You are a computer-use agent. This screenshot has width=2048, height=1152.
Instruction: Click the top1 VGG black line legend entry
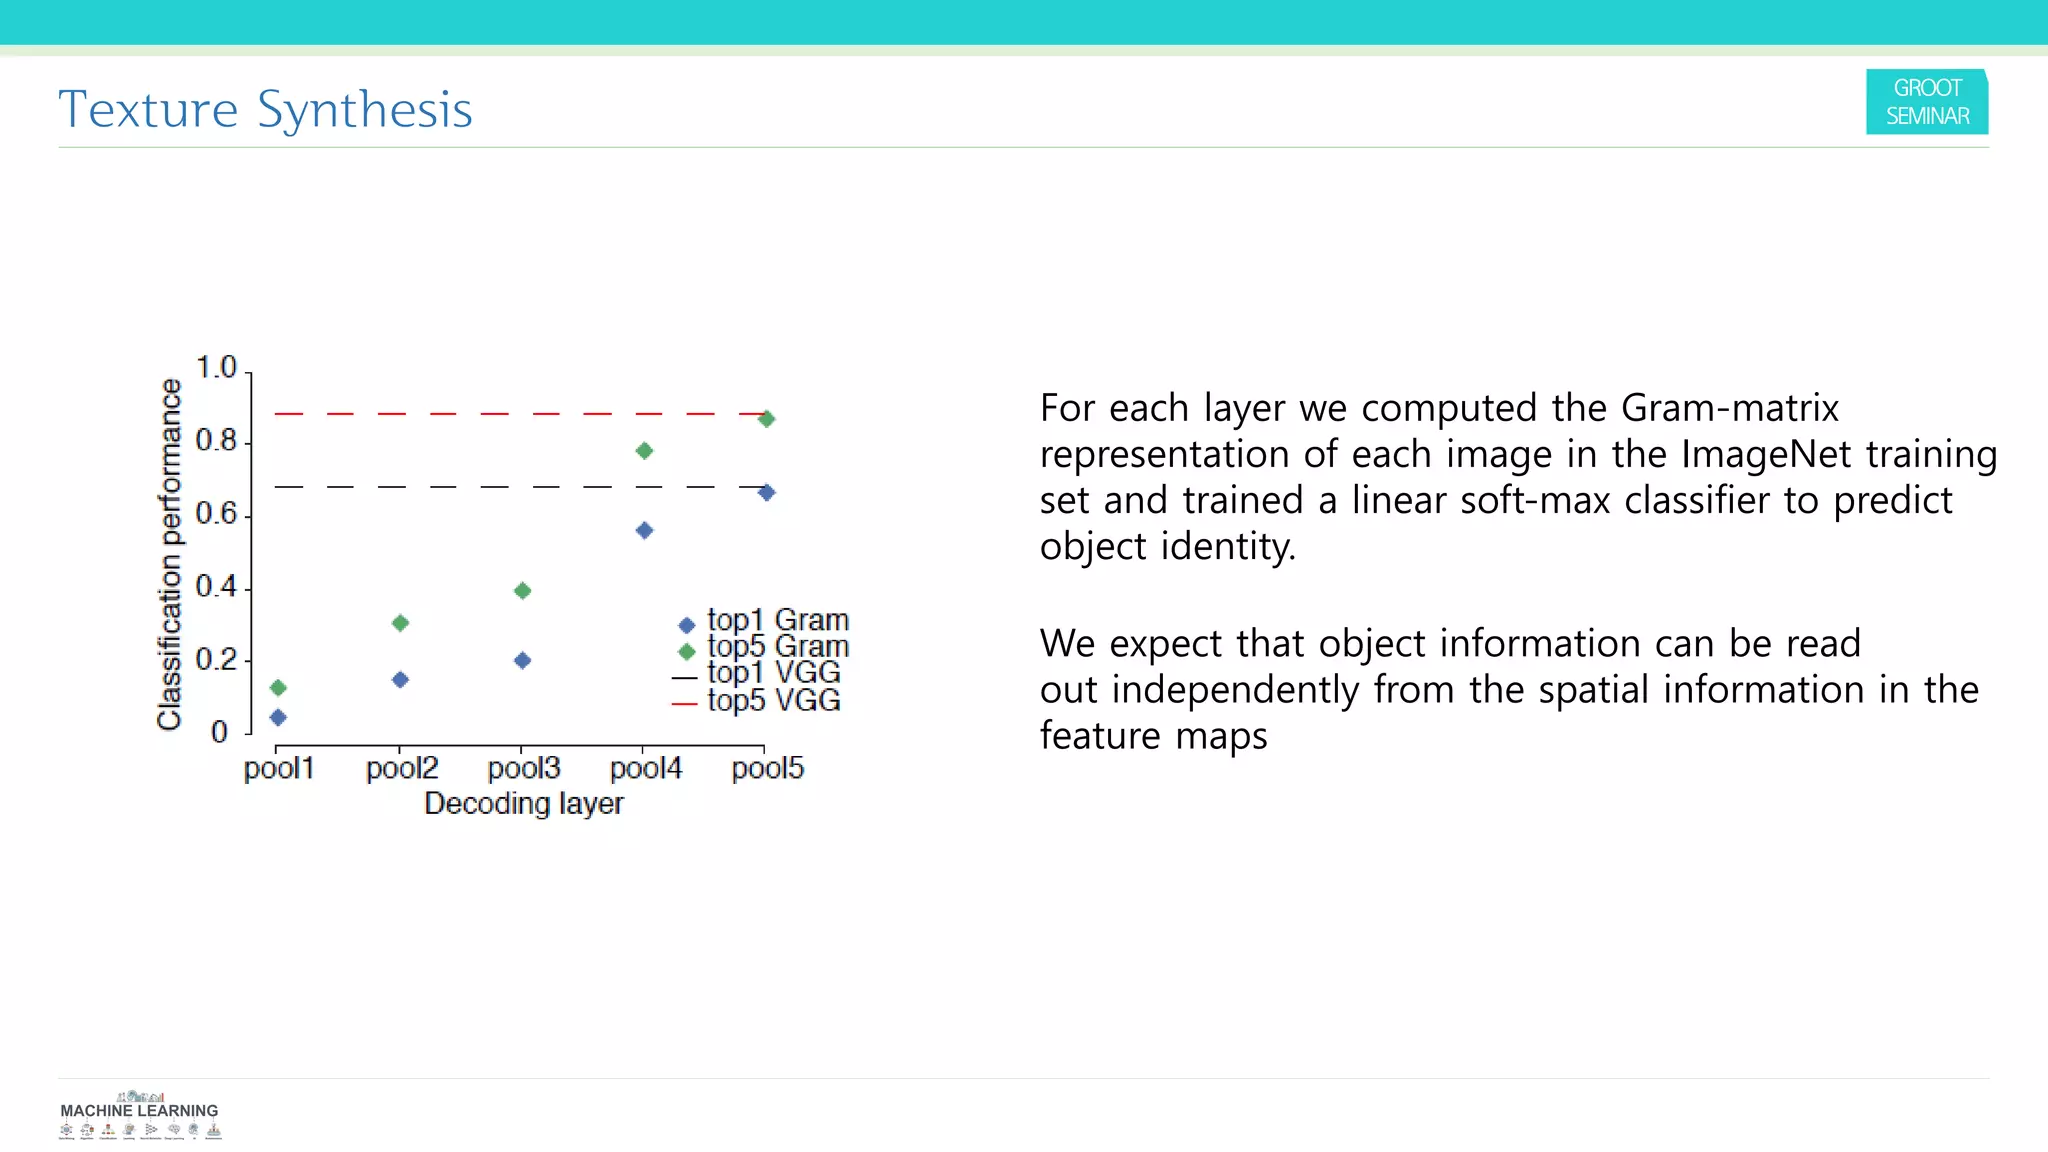(x=684, y=678)
